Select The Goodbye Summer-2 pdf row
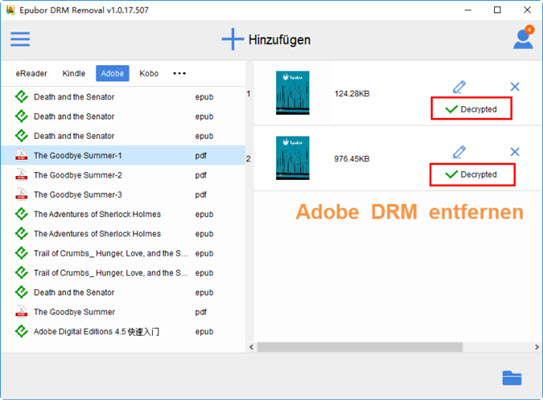The height and width of the screenshot is (400, 543). (x=123, y=175)
